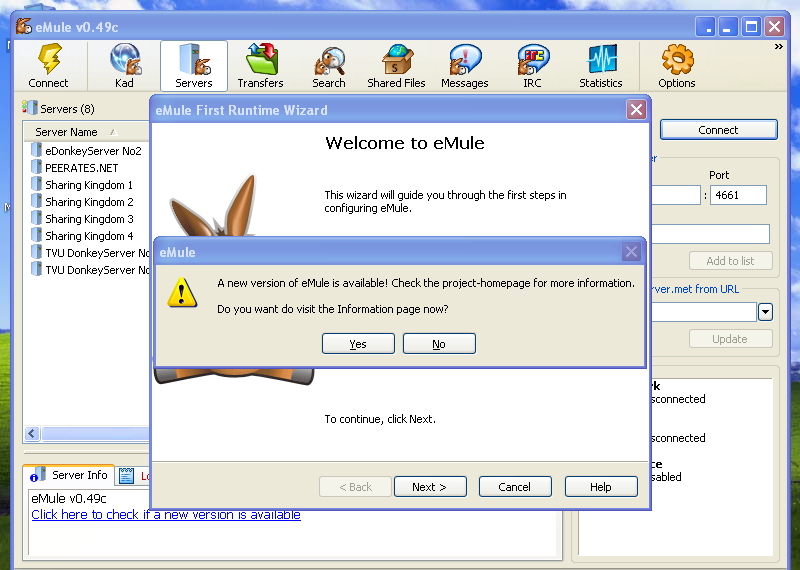The width and height of the screenshot is (800, 570).
Task: Select the Sharing Kingdom 3 text
Action: [89, 219]
